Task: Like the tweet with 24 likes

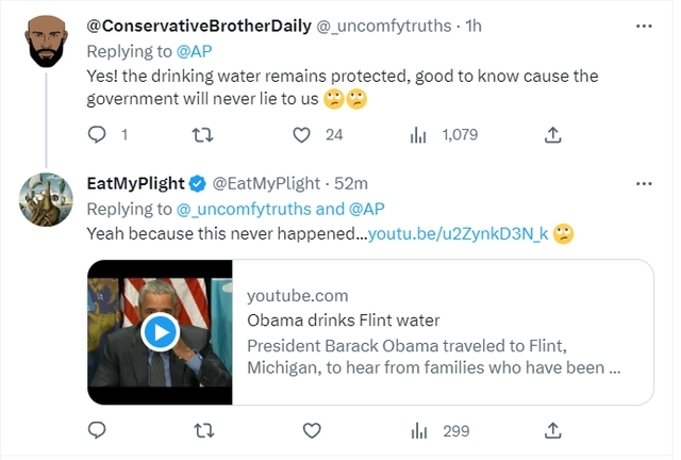Action: click(x=302, y=135)
